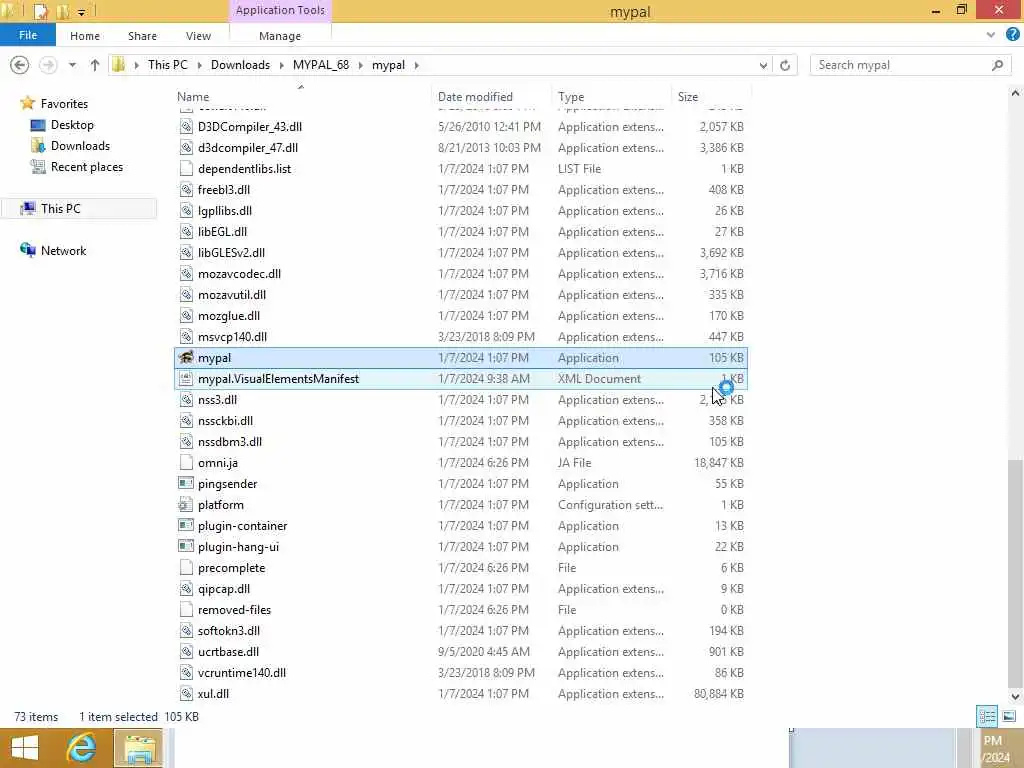Refresh the mypal folder view
Image resolution: width=1024 pixels, height=768 pixels.
(785, 65)
